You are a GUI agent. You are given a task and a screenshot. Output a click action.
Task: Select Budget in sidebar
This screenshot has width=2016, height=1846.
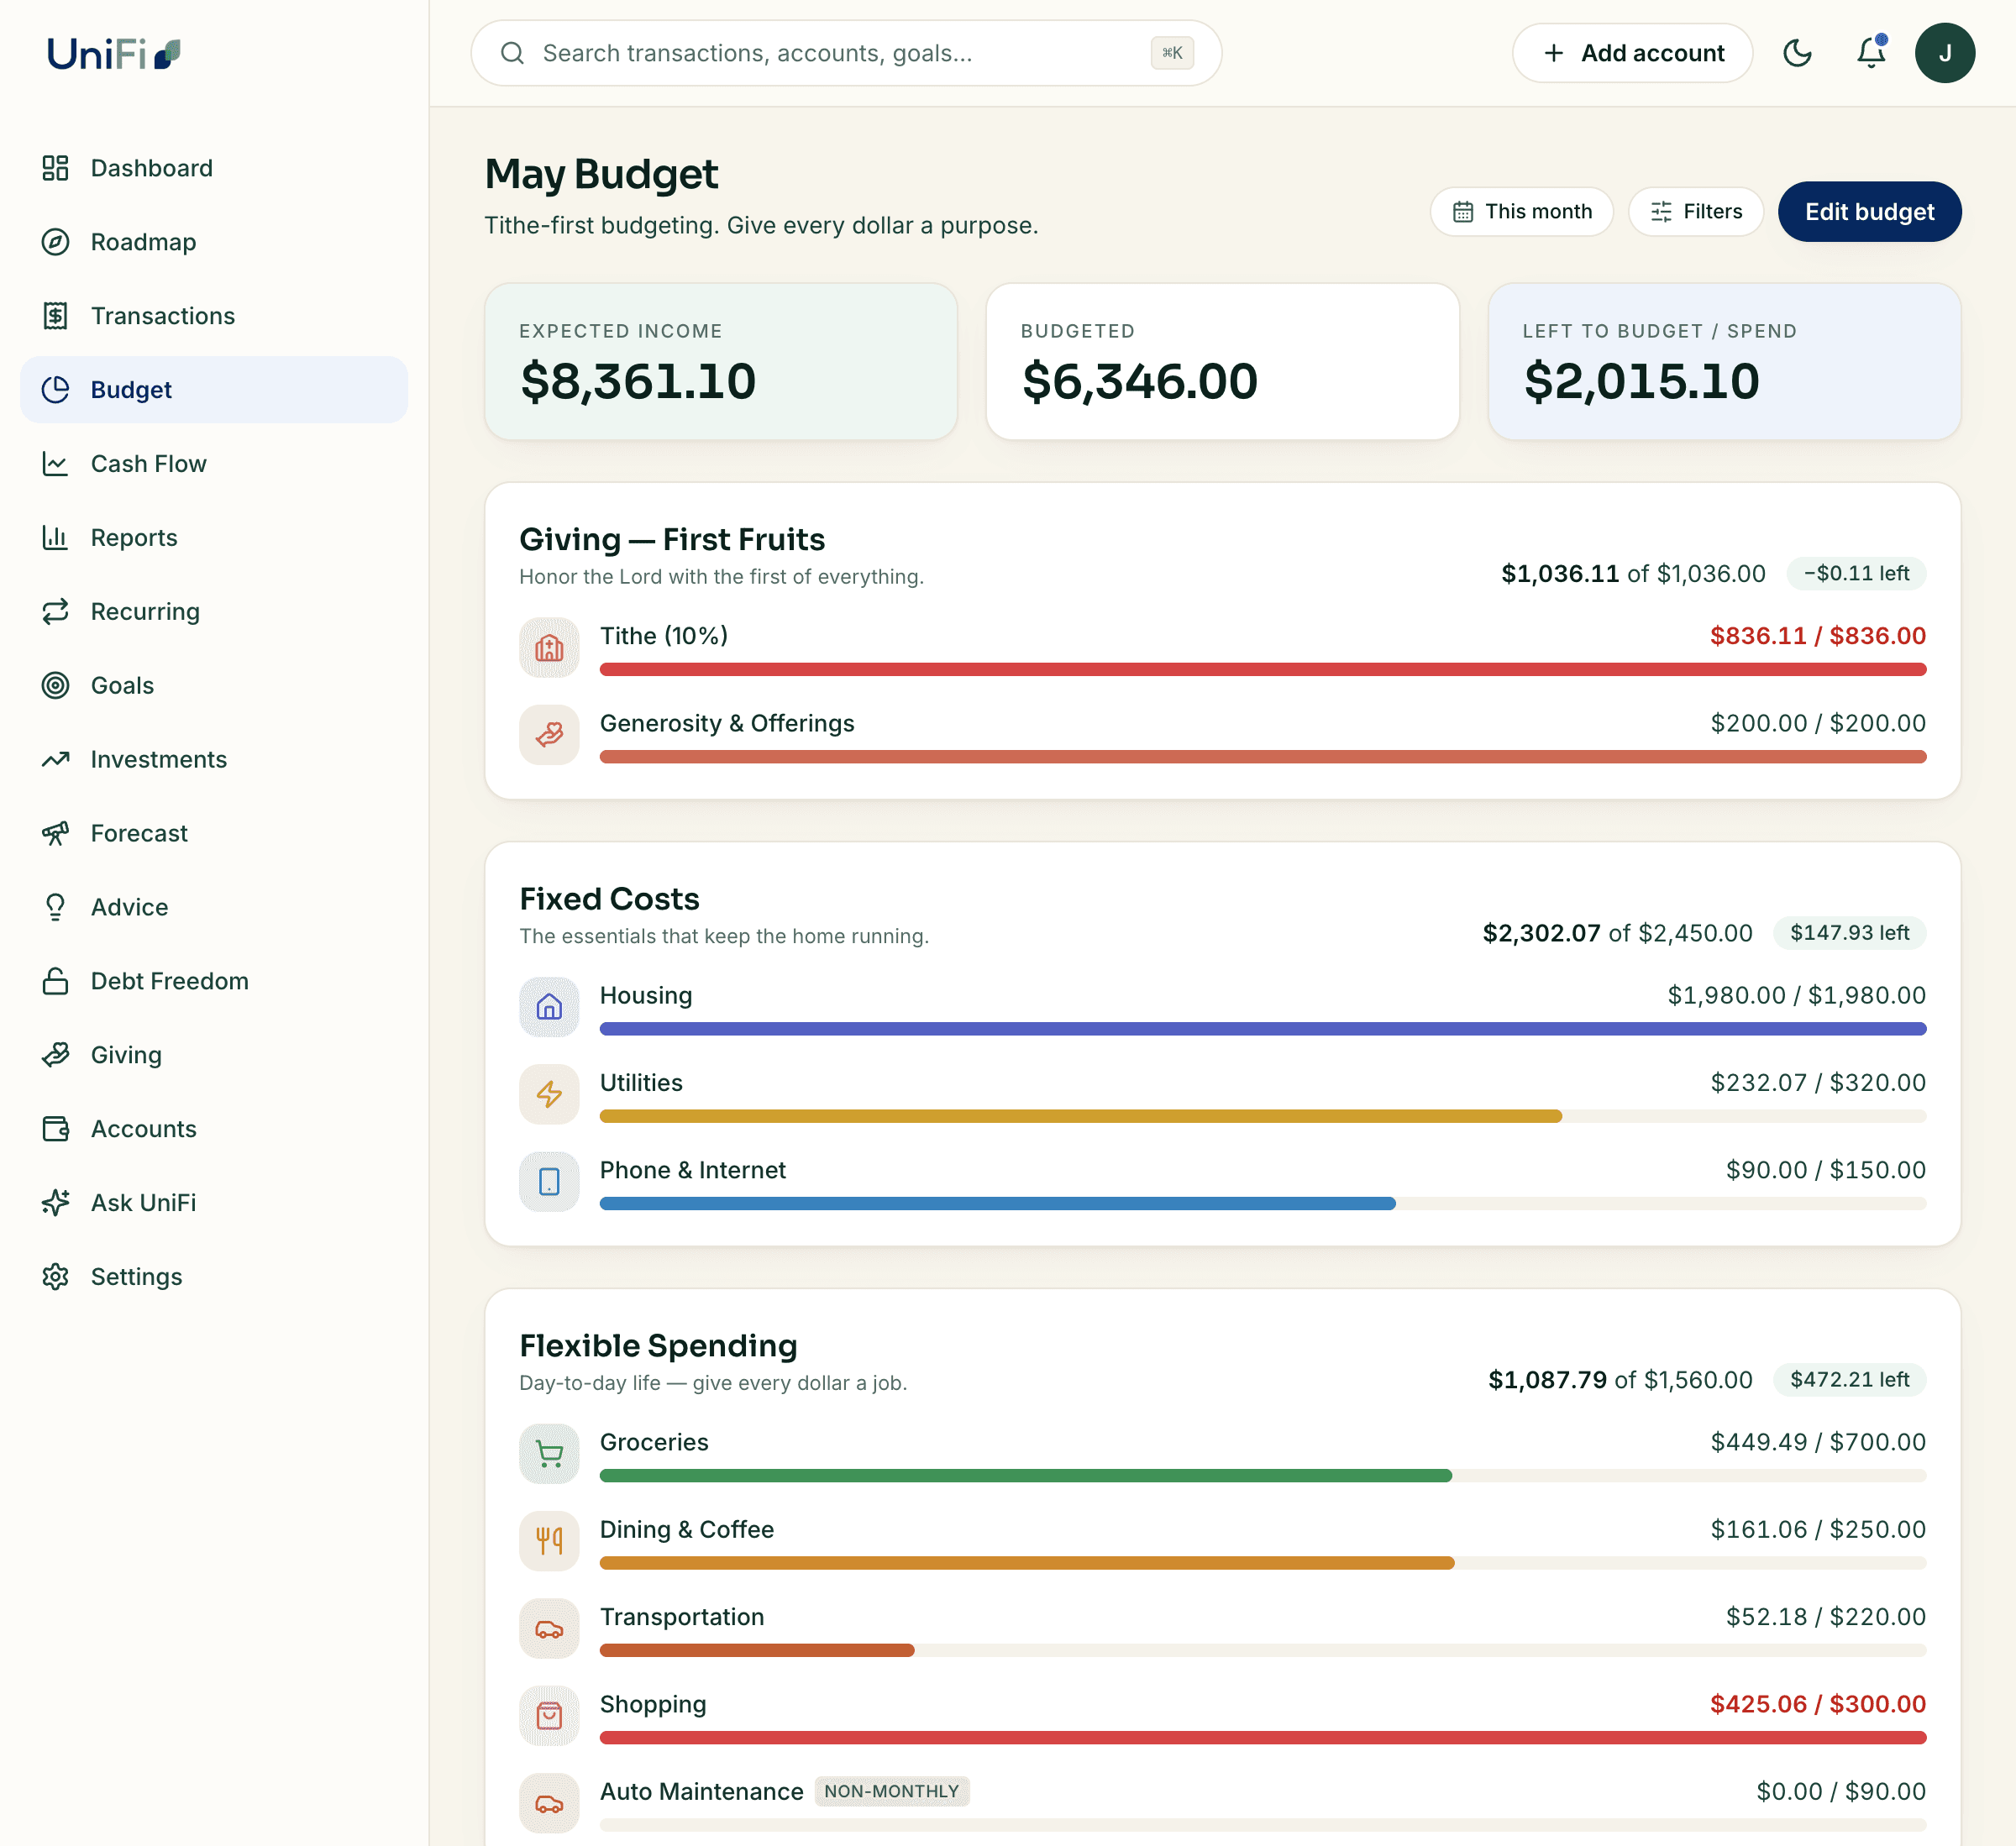coord(214,390)
